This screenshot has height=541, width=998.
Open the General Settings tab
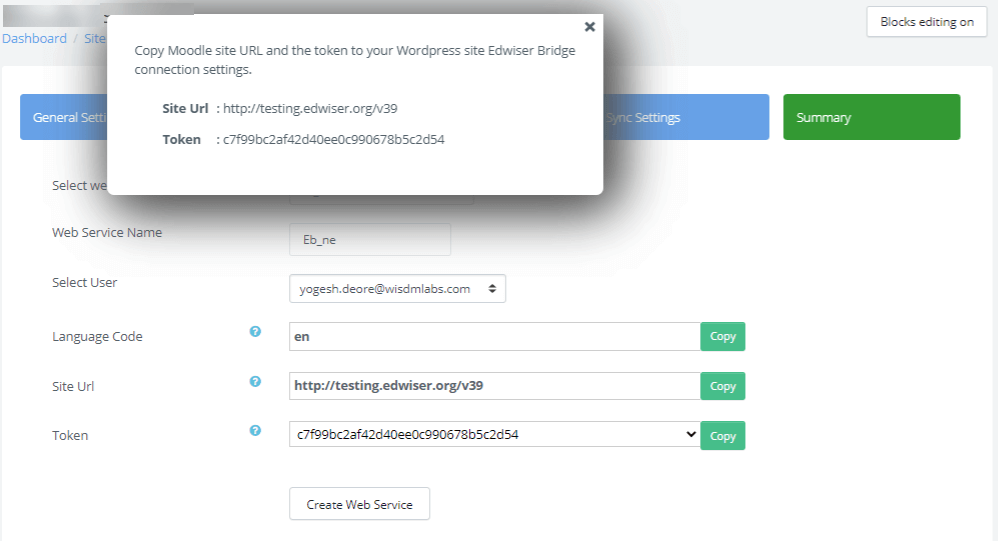tap(64, 117)
